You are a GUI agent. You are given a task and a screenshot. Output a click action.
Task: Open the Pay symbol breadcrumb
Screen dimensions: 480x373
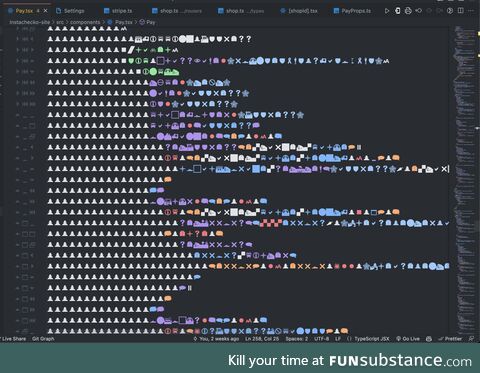(x=147, y=22)
